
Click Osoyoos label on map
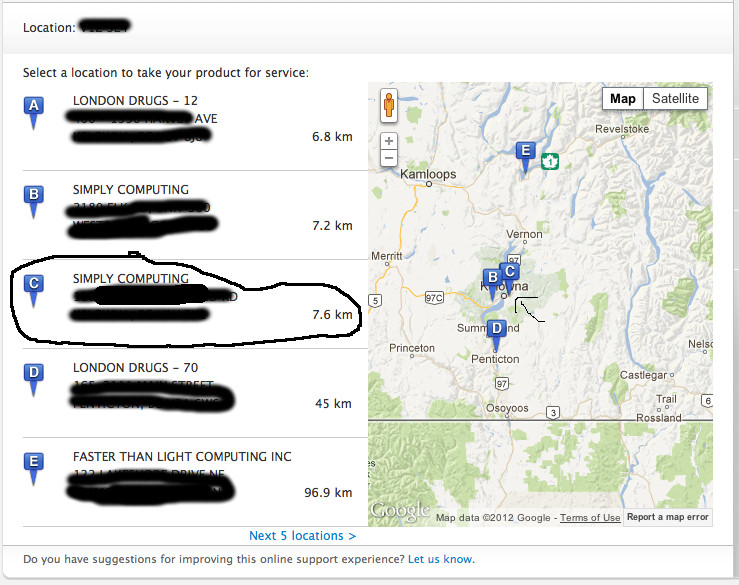click(x=507, y=408)
